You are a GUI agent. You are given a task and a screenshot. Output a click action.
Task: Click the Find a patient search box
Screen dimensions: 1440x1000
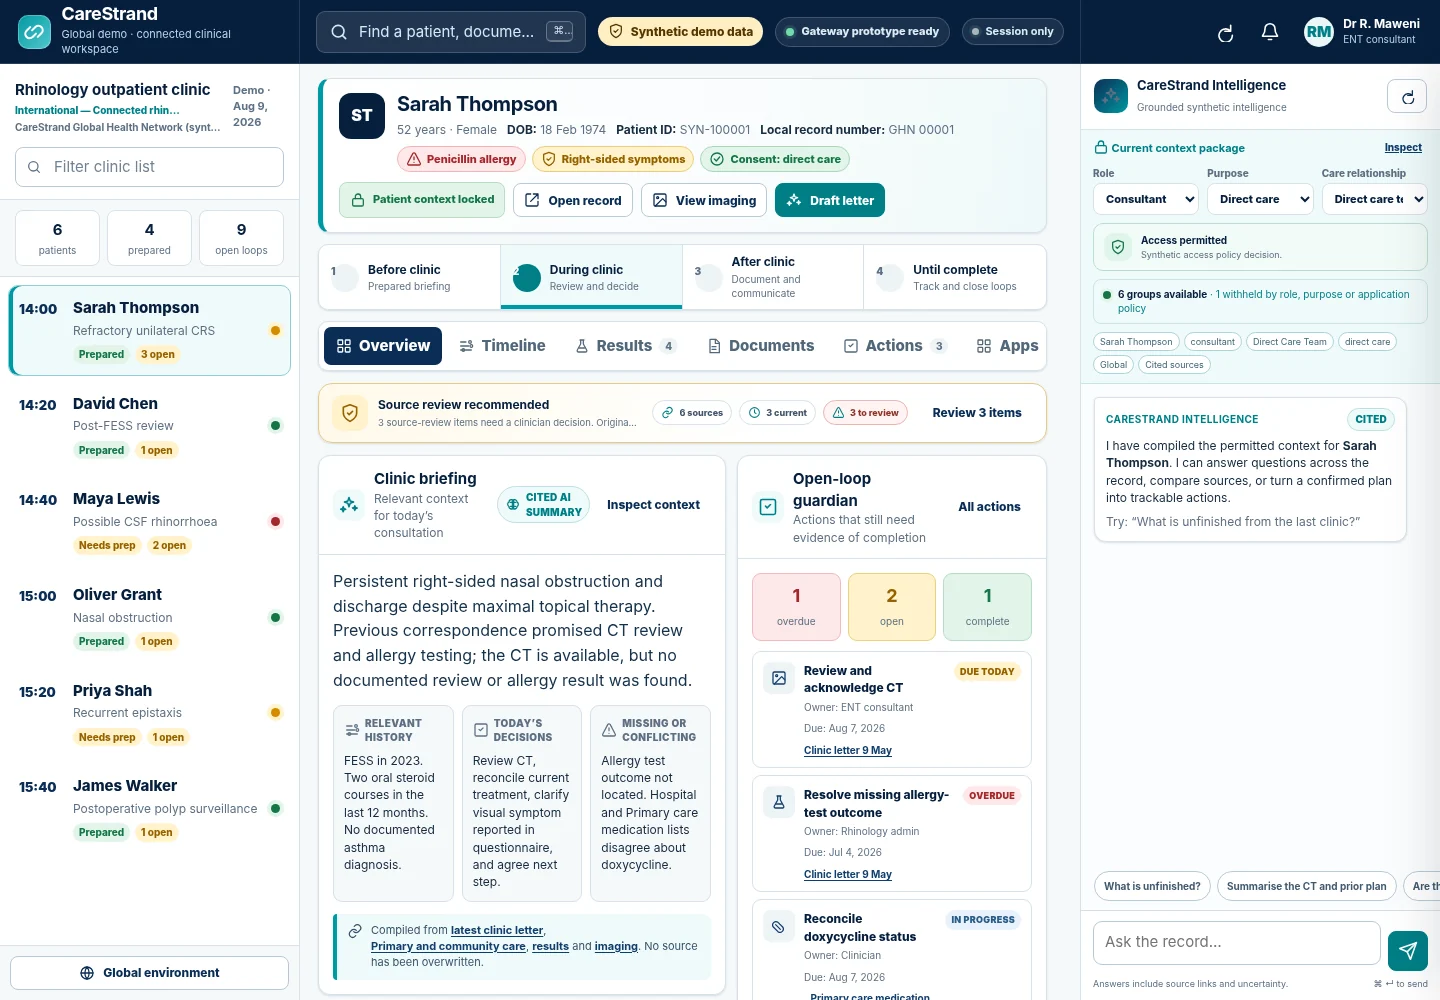click(x=451, y=32)
